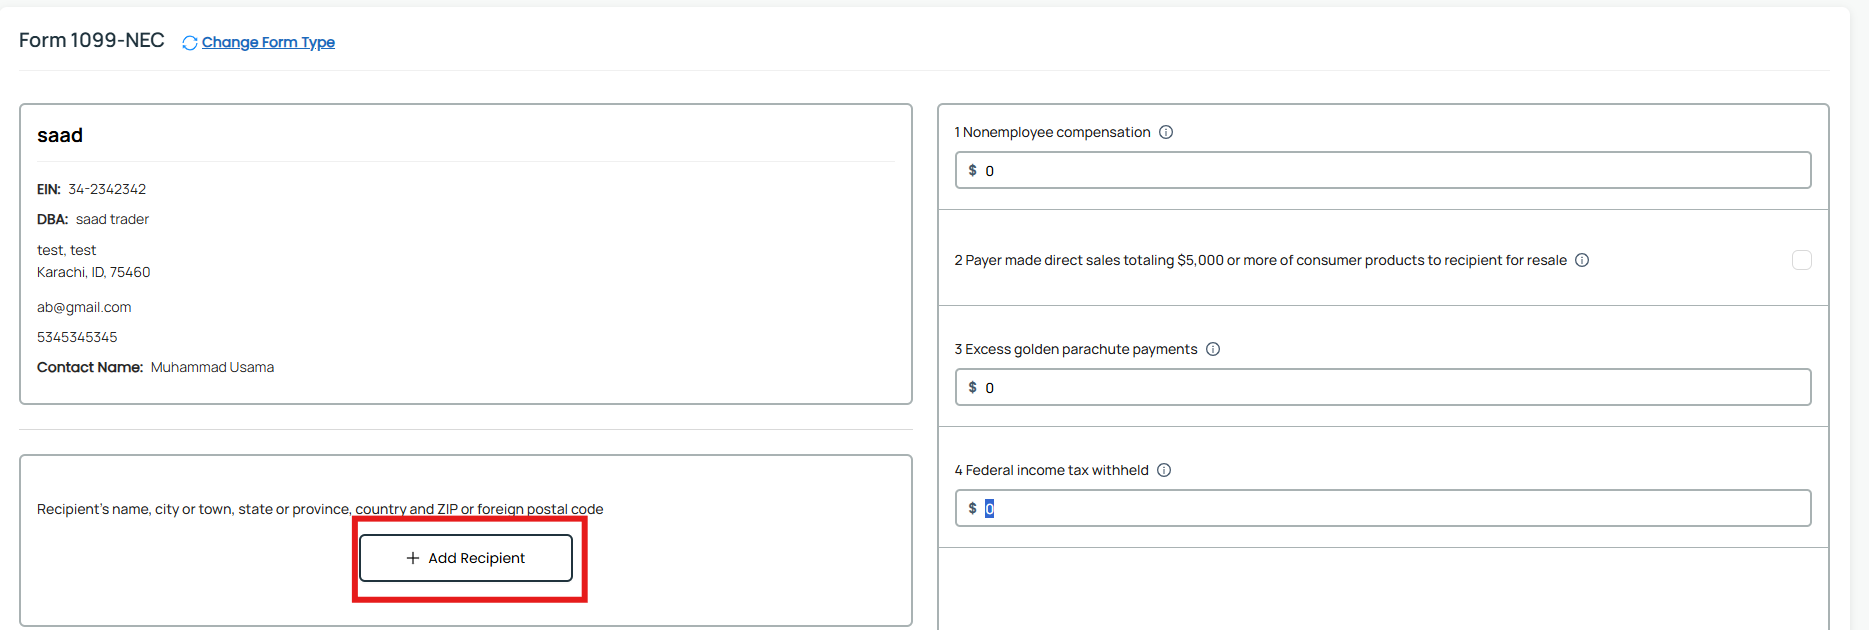Click the EIN value 34-2342342

(x=107, y=189)
